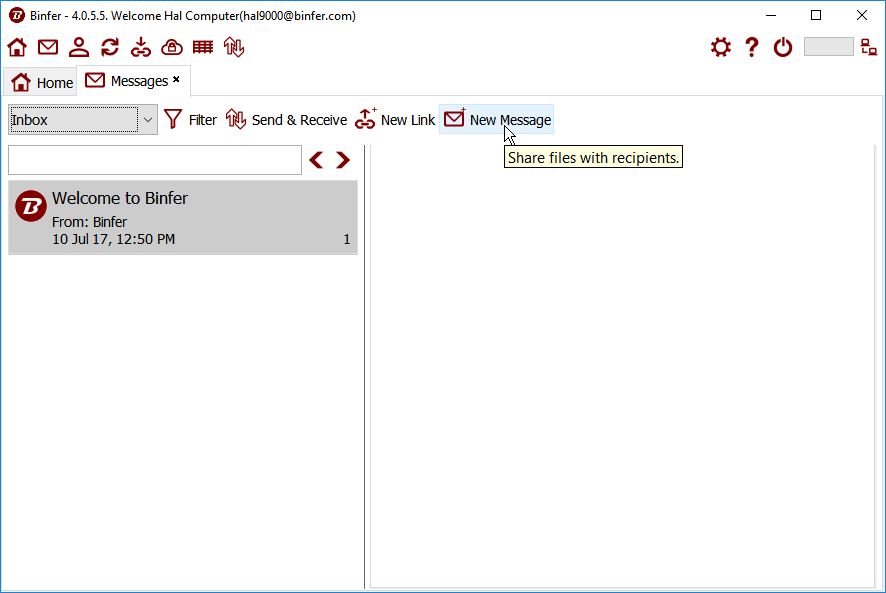The width and height of the screenshot is (886, 593).
Task: Click the transfers up-down arrows icon in top toolbar
Action: click(x=234, y=47)
